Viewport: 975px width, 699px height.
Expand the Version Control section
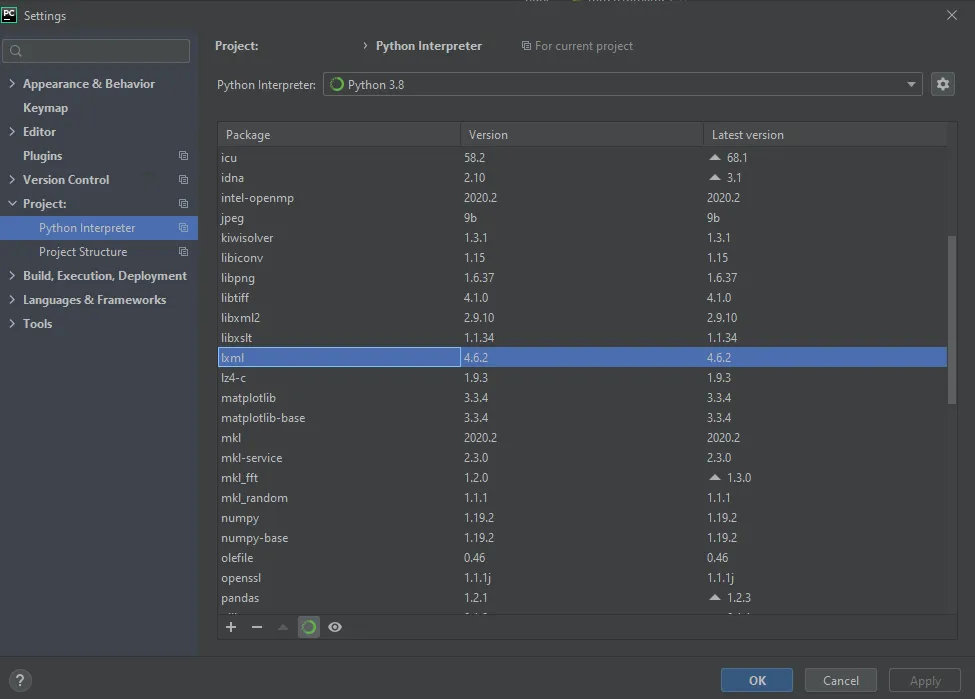click(12, 179)
